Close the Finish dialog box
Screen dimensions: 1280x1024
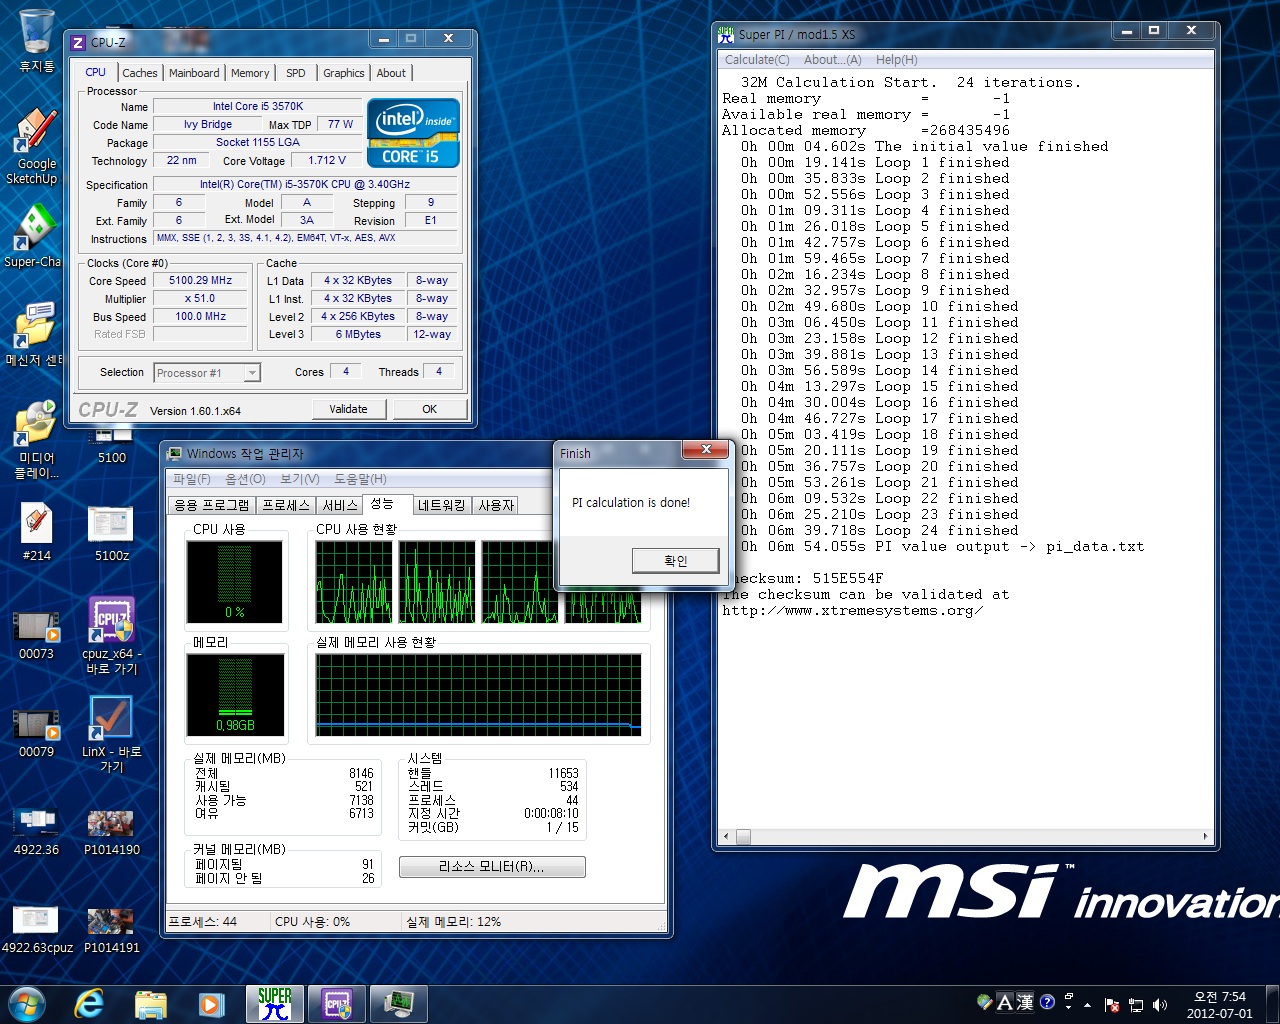click(707, 450)
